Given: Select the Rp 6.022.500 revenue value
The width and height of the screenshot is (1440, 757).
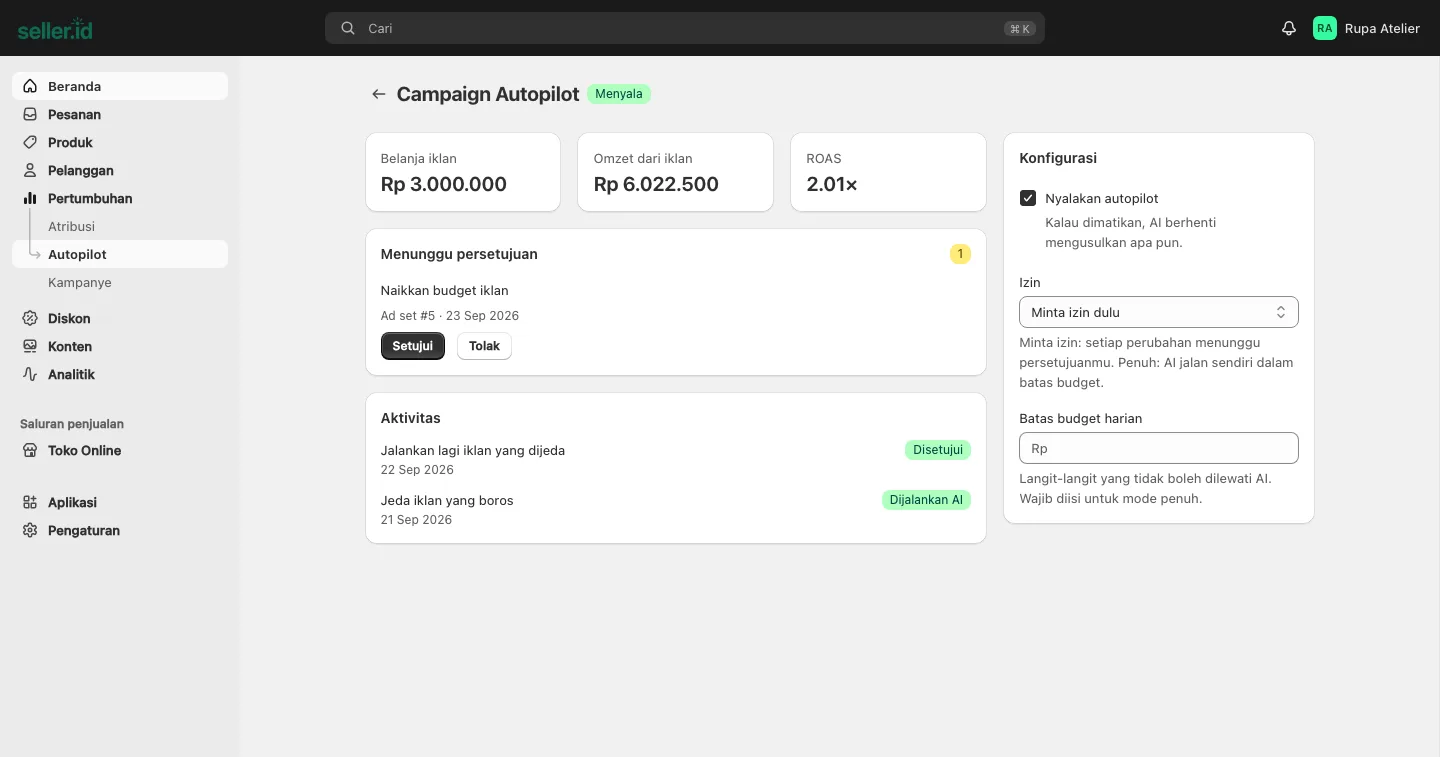Looking at the screenshot, I should (656, 184).
